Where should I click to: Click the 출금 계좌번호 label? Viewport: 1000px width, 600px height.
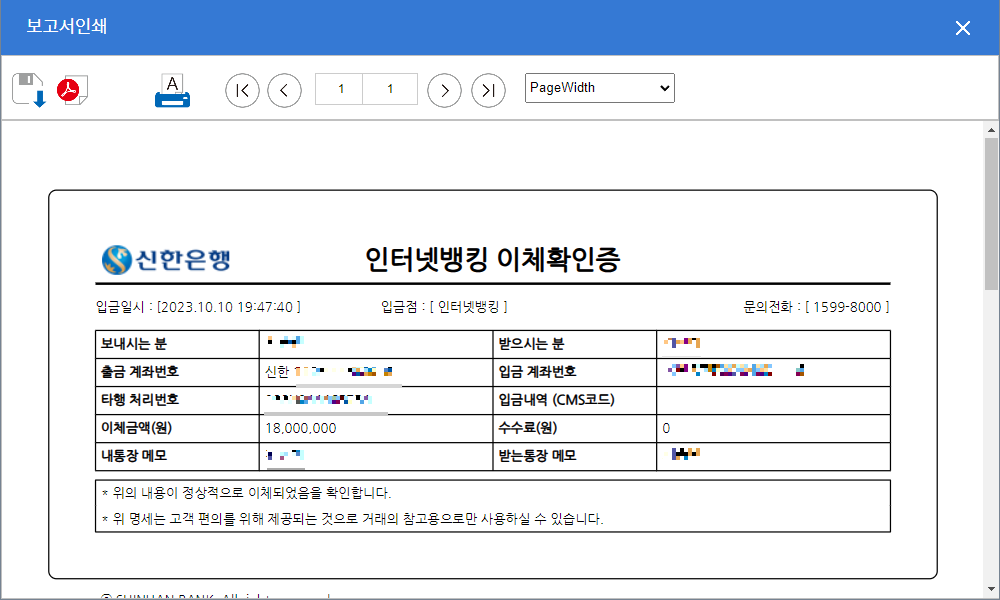click(x=140, y=372)
